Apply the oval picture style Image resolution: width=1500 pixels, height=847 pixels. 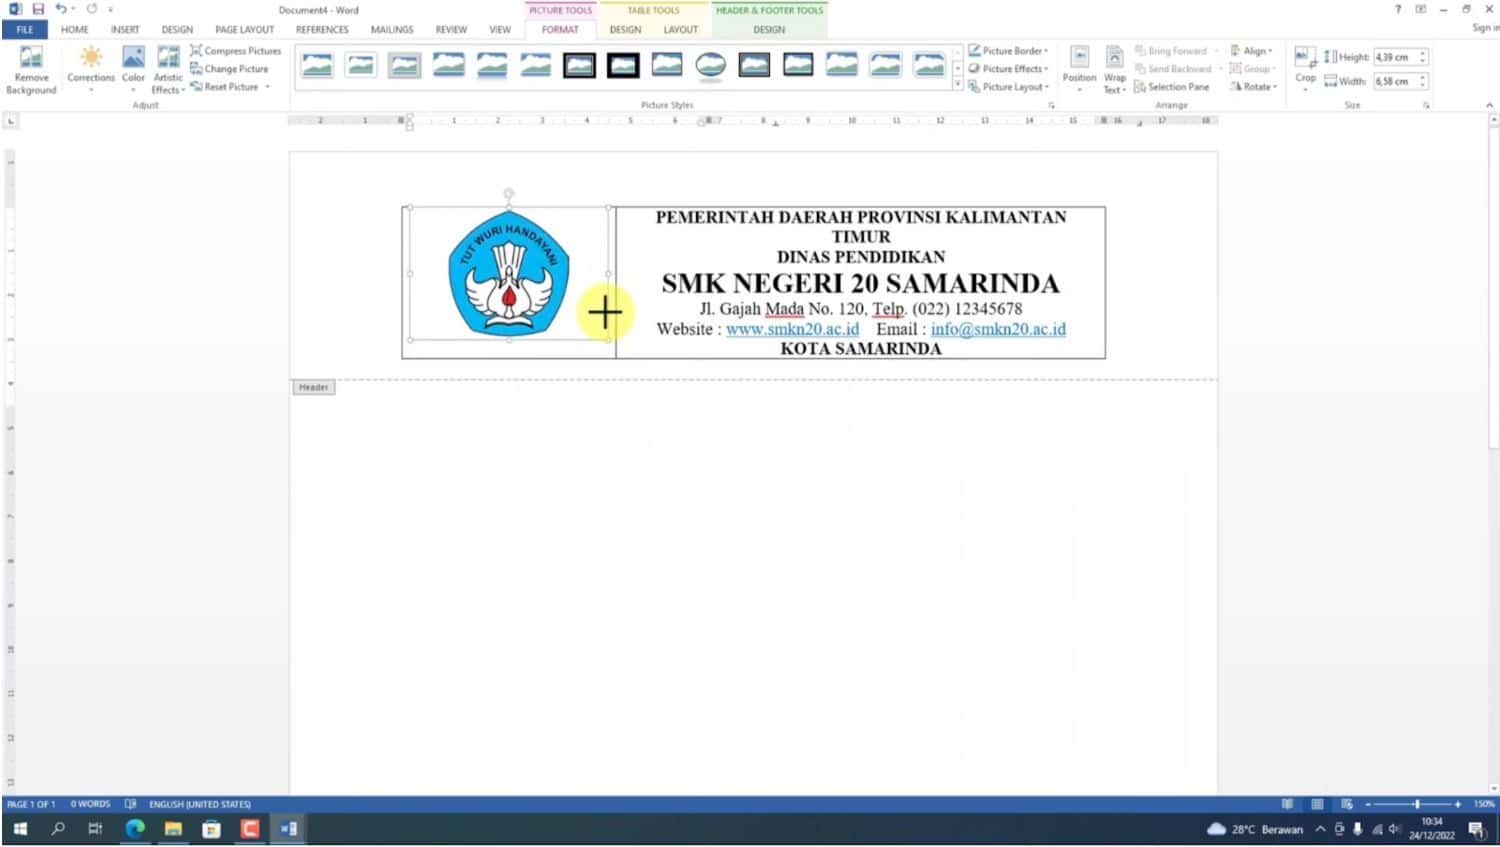coord(711,66)
